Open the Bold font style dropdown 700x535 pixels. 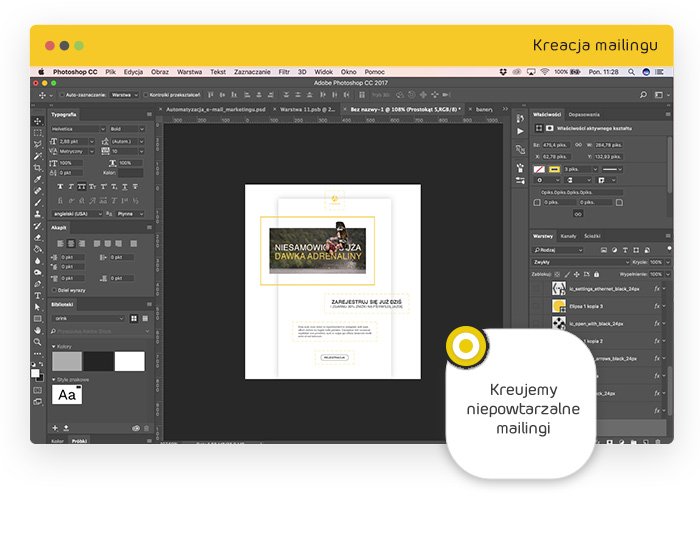point(128,129)
